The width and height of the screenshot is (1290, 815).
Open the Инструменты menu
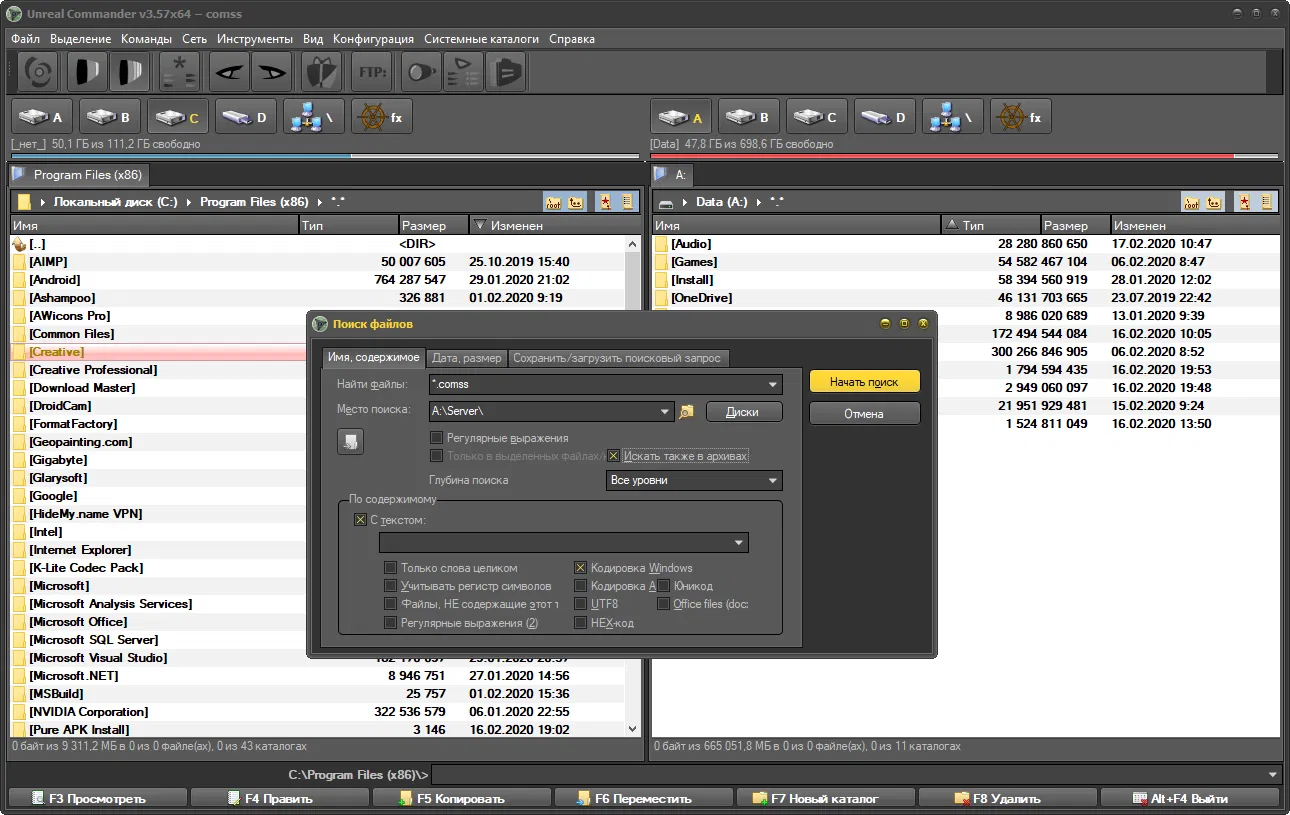[254, 39]
